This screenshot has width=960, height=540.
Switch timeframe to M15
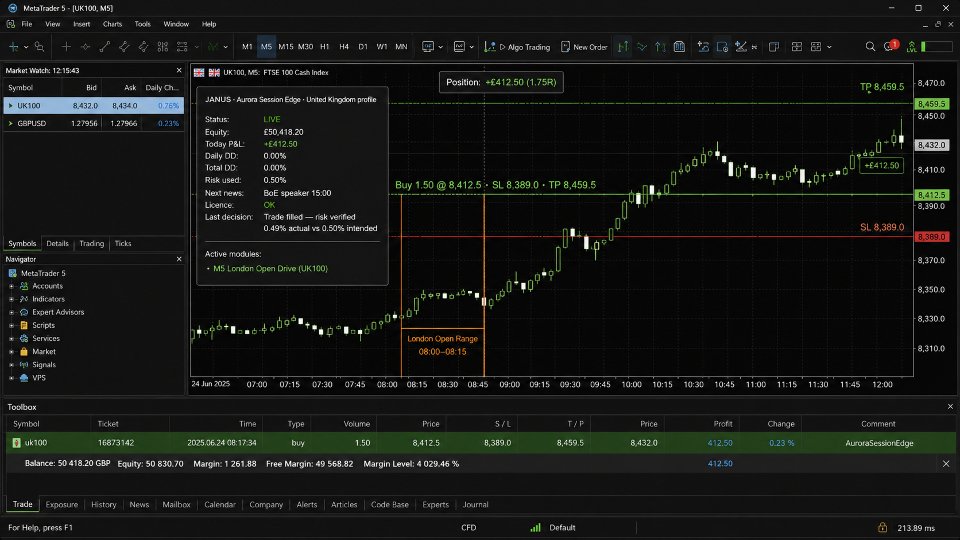[286, 47]
